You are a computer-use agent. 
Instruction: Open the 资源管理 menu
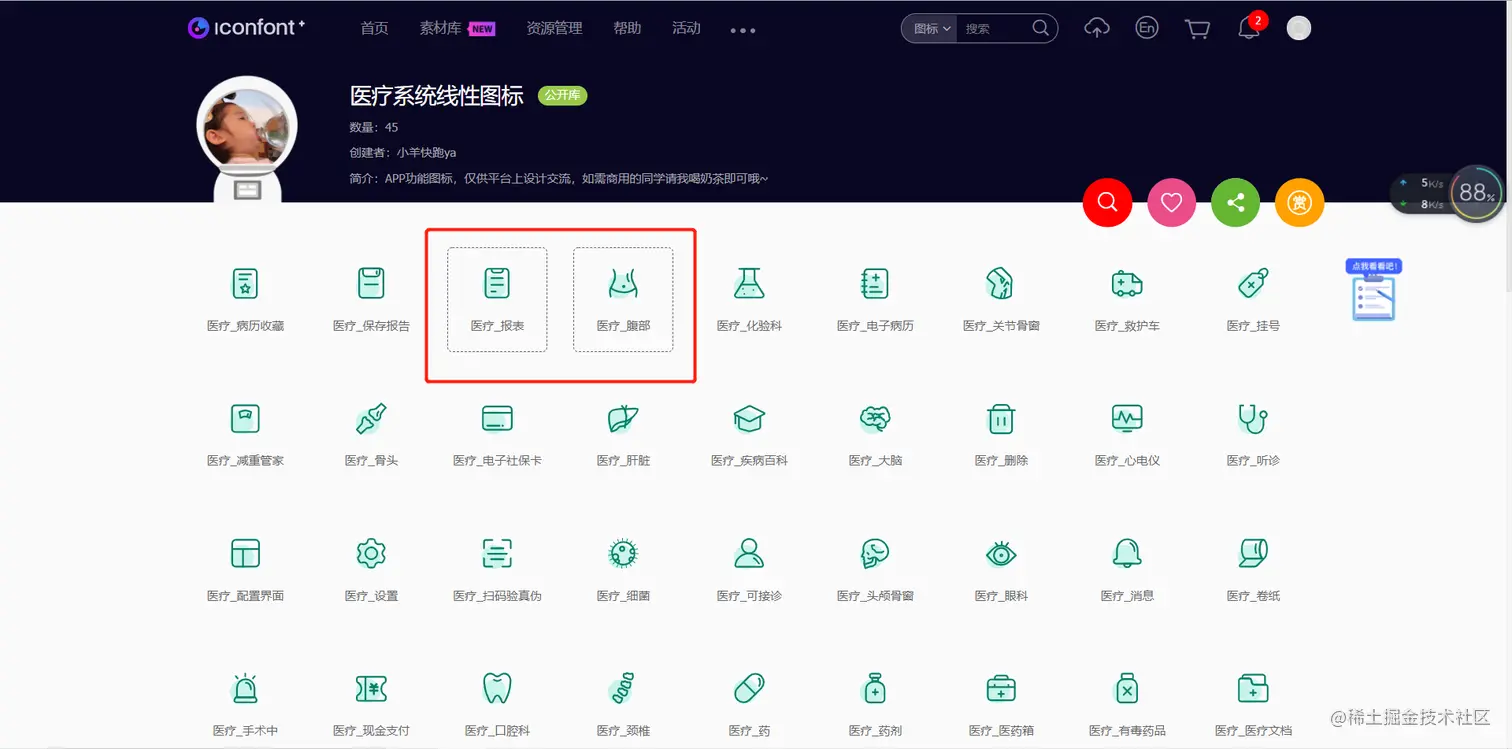tap(554, 28)
